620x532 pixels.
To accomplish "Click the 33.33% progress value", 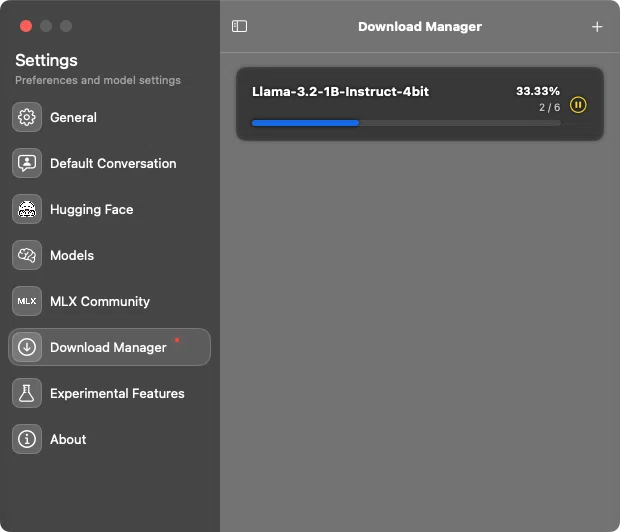I will pyautogui.click(x=538, y=91).
